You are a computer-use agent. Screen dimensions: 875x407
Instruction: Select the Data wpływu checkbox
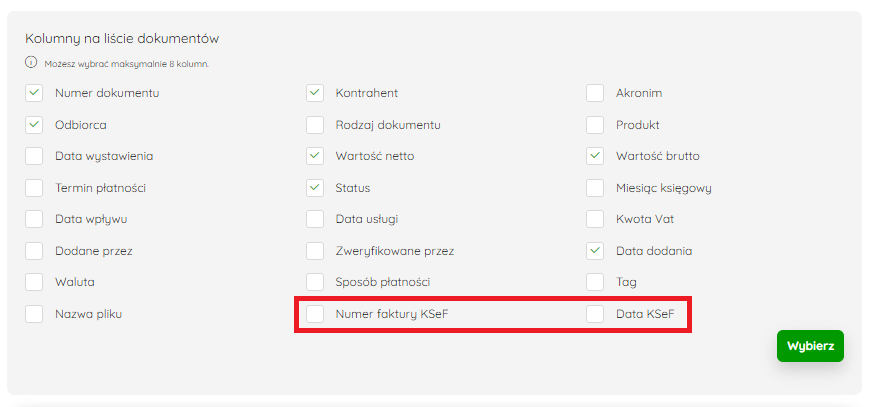[x=34, y=219]
